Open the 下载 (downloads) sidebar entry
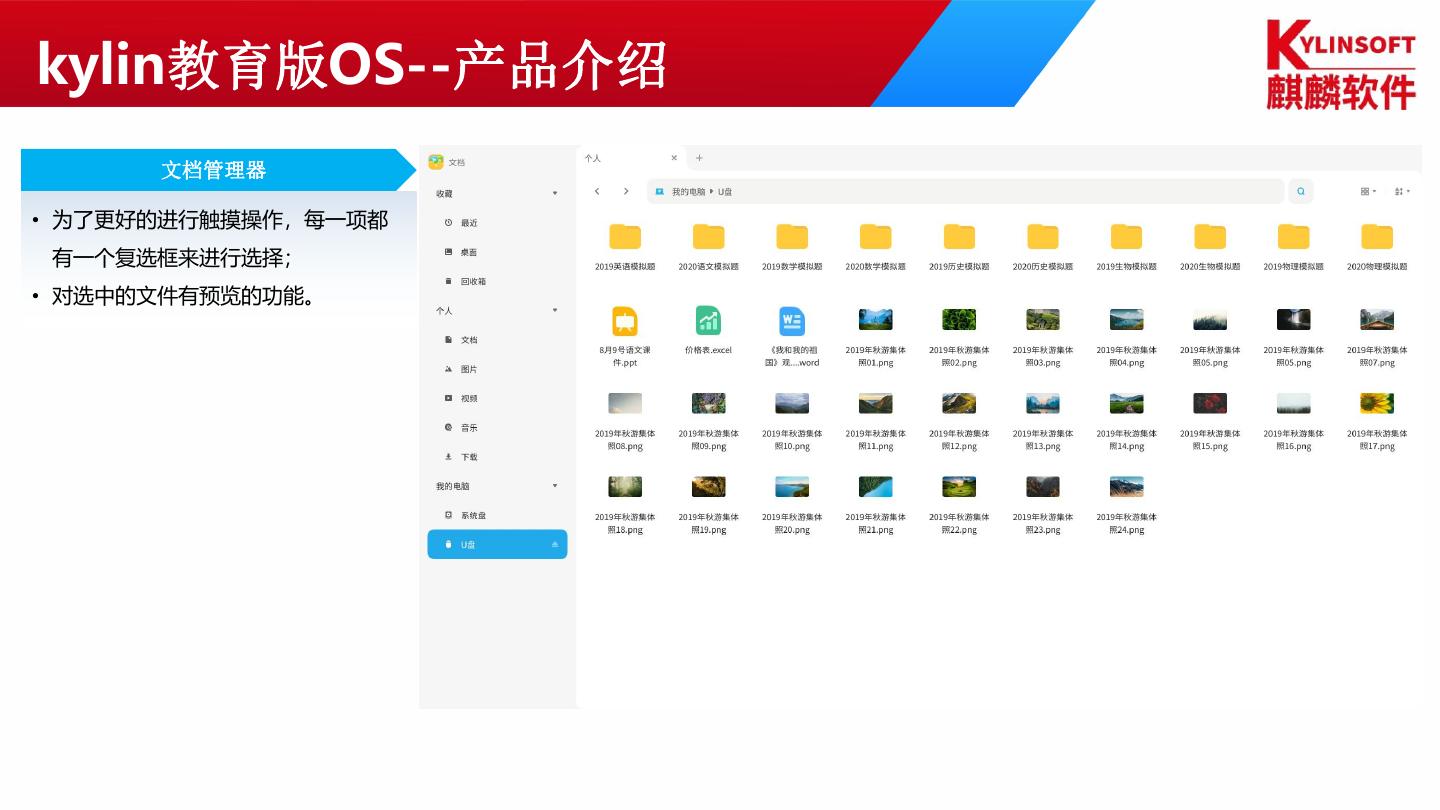Image resolution: width=1440 pixels, height=810 pixels. [x=470, y=457]
